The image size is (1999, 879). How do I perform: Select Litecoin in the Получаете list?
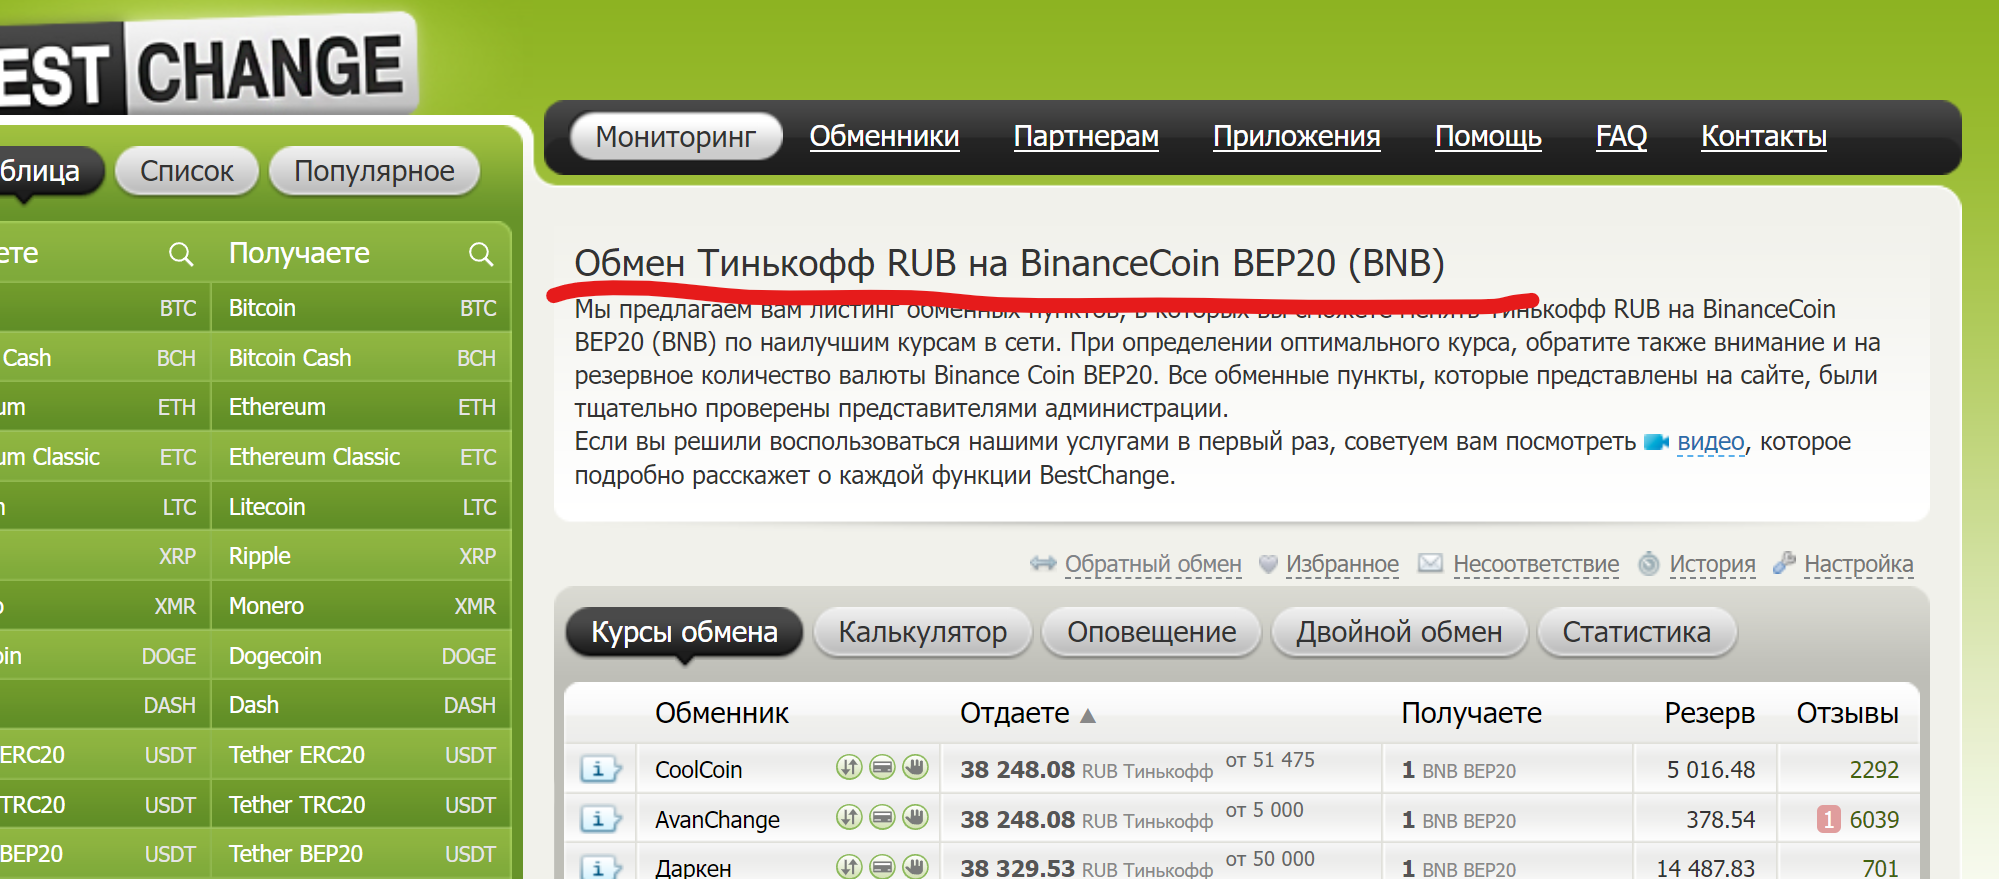click(361, 507)
